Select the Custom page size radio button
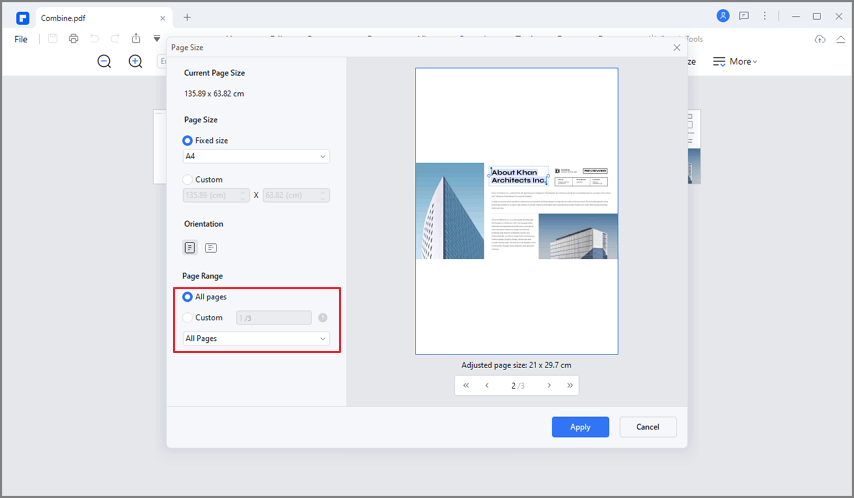854x498 pixels. point(187,179)
